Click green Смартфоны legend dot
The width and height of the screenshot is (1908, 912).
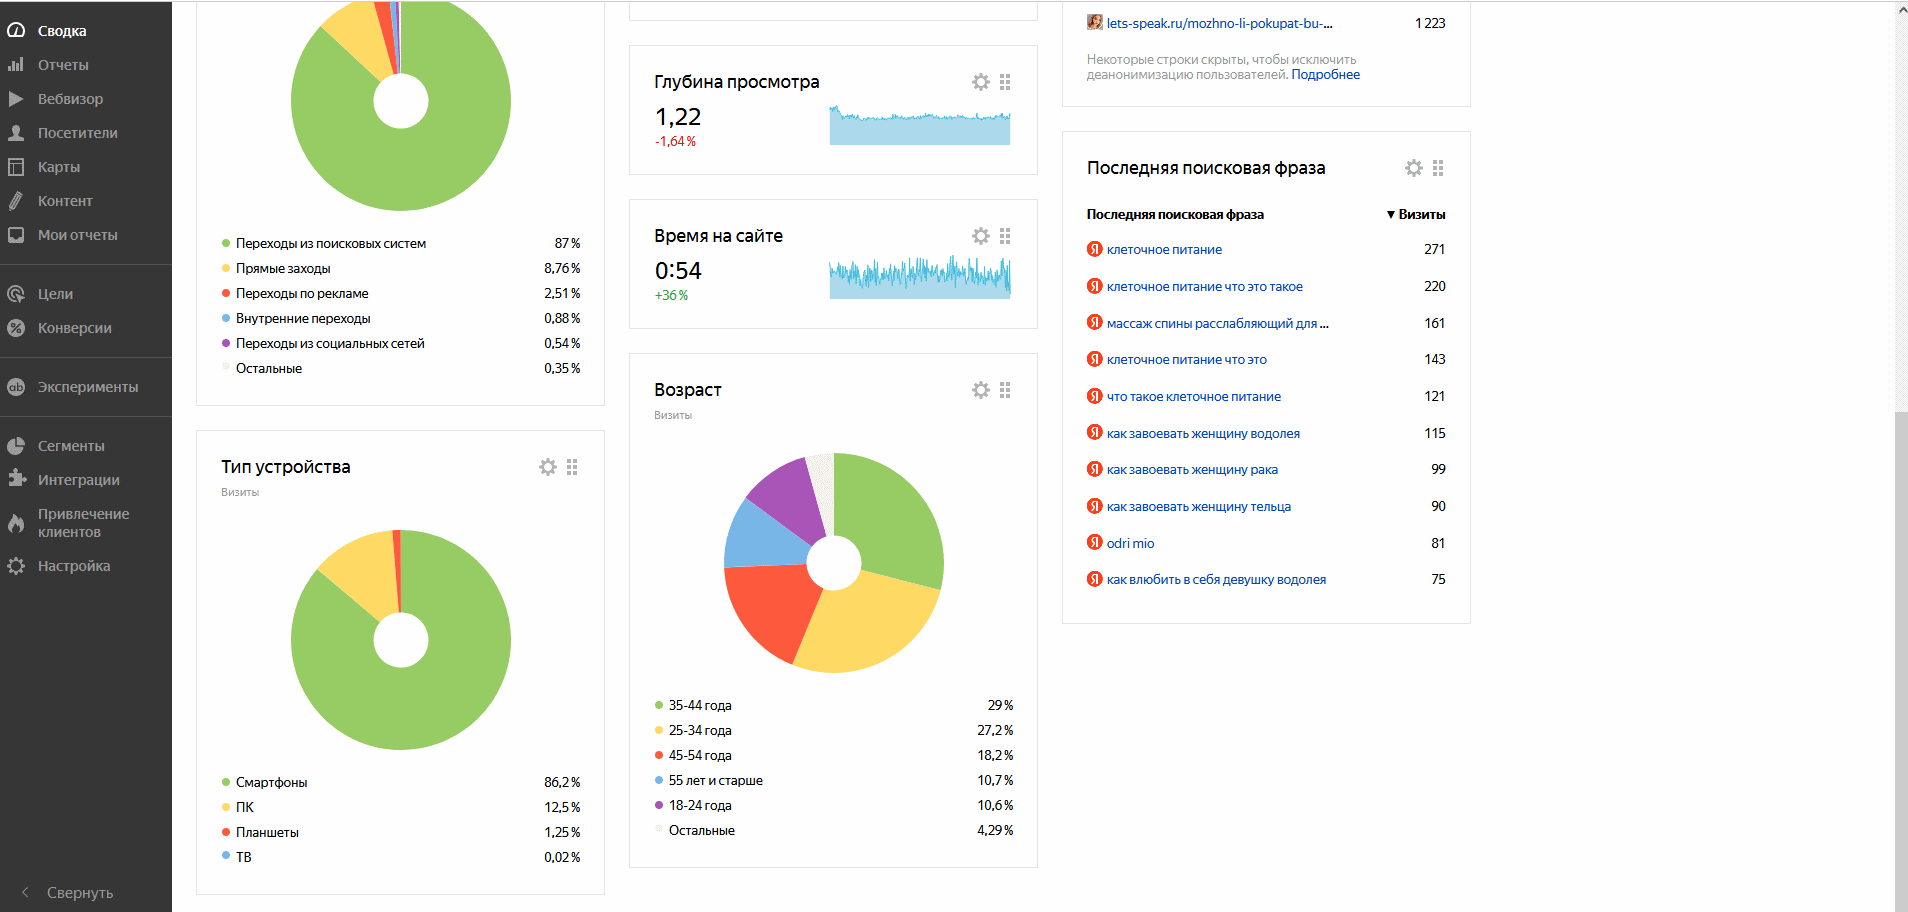(226, 782)
